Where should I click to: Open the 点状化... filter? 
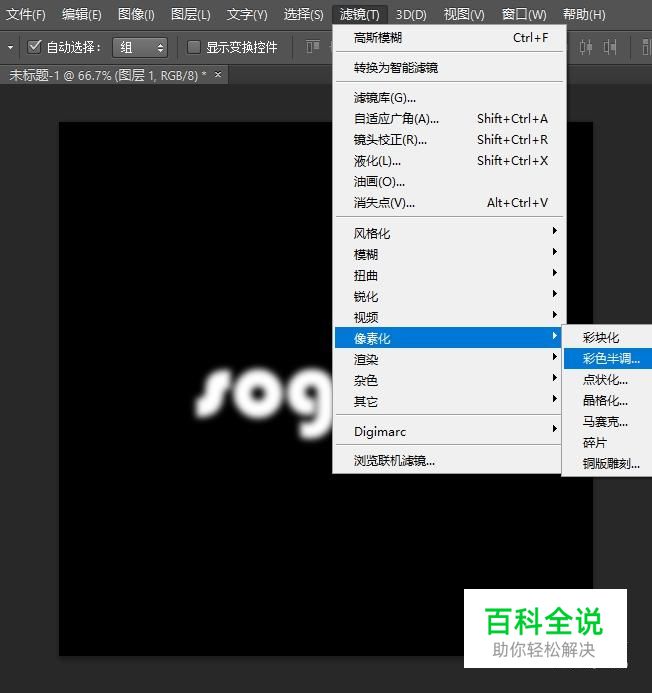click(x=608, y=380)
